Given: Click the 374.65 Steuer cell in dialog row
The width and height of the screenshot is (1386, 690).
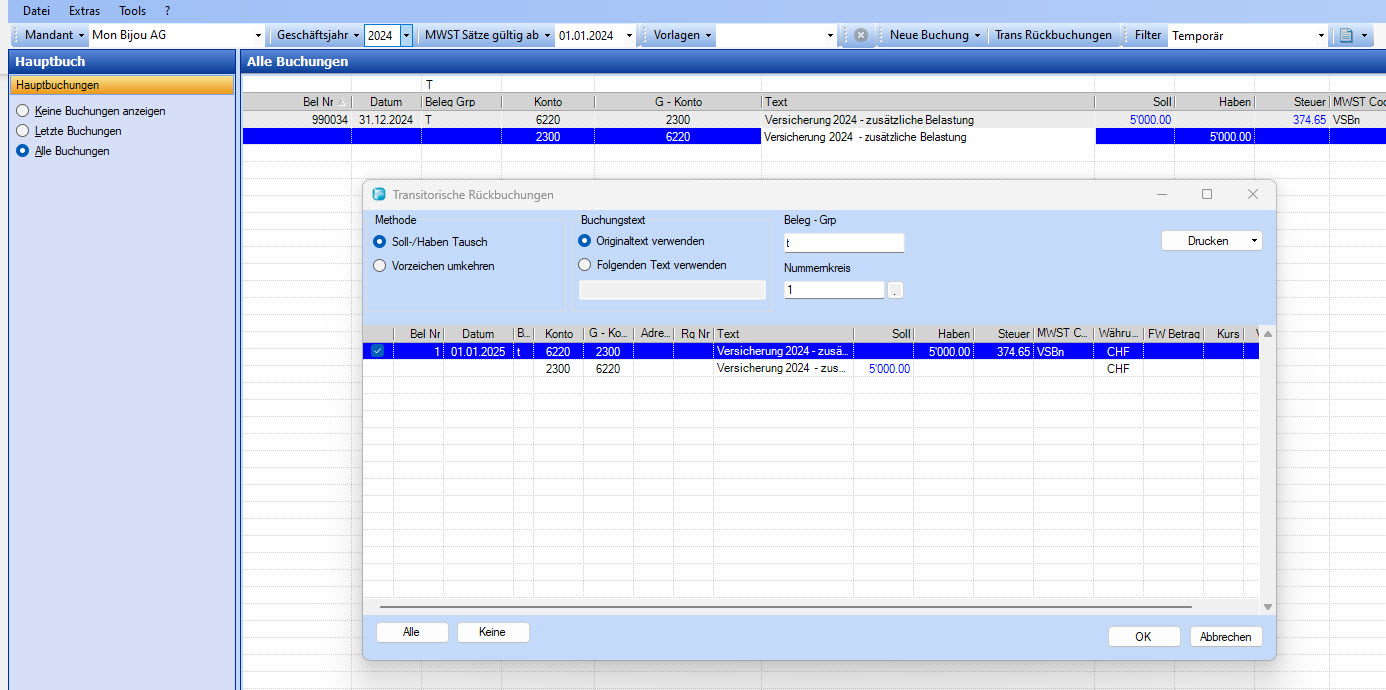Looking at the screenshot, I should (x=1003, y=351).
